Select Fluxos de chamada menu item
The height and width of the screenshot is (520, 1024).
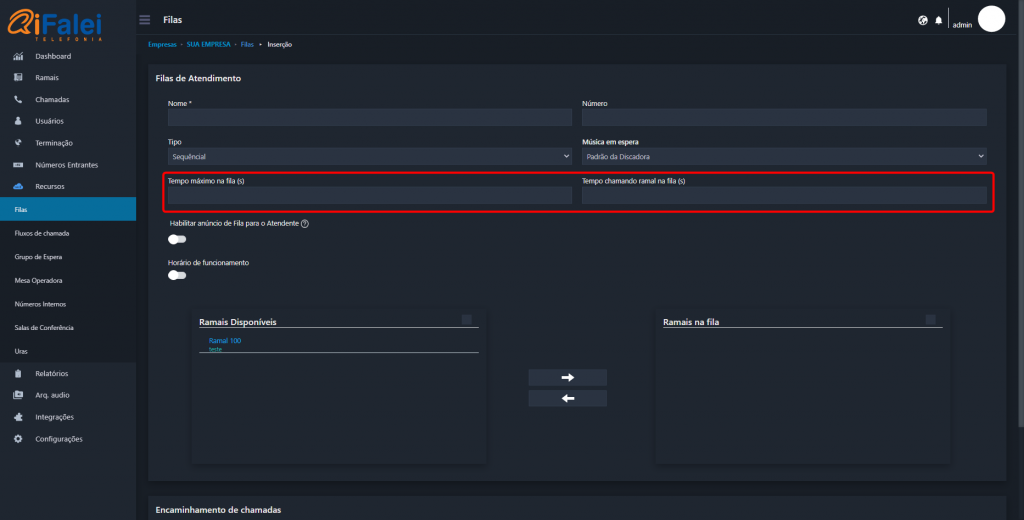point(42,233)
